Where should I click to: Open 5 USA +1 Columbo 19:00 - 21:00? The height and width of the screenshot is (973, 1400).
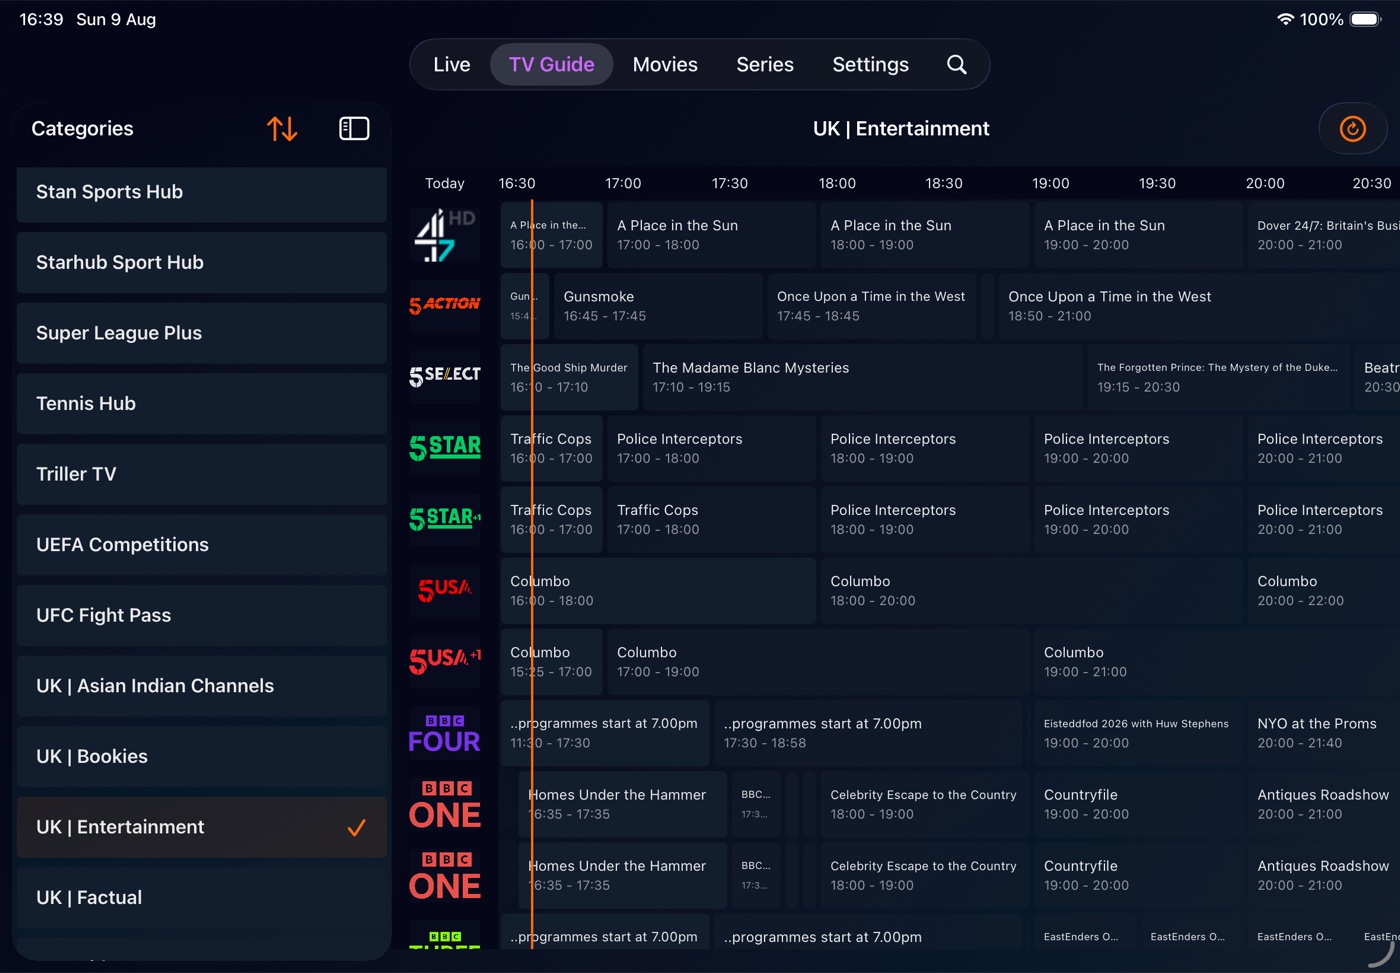(x=1217, y=661)
